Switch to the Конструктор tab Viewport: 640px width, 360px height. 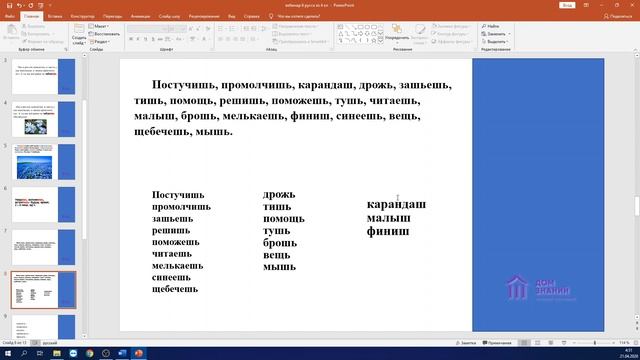coord(82,16)
